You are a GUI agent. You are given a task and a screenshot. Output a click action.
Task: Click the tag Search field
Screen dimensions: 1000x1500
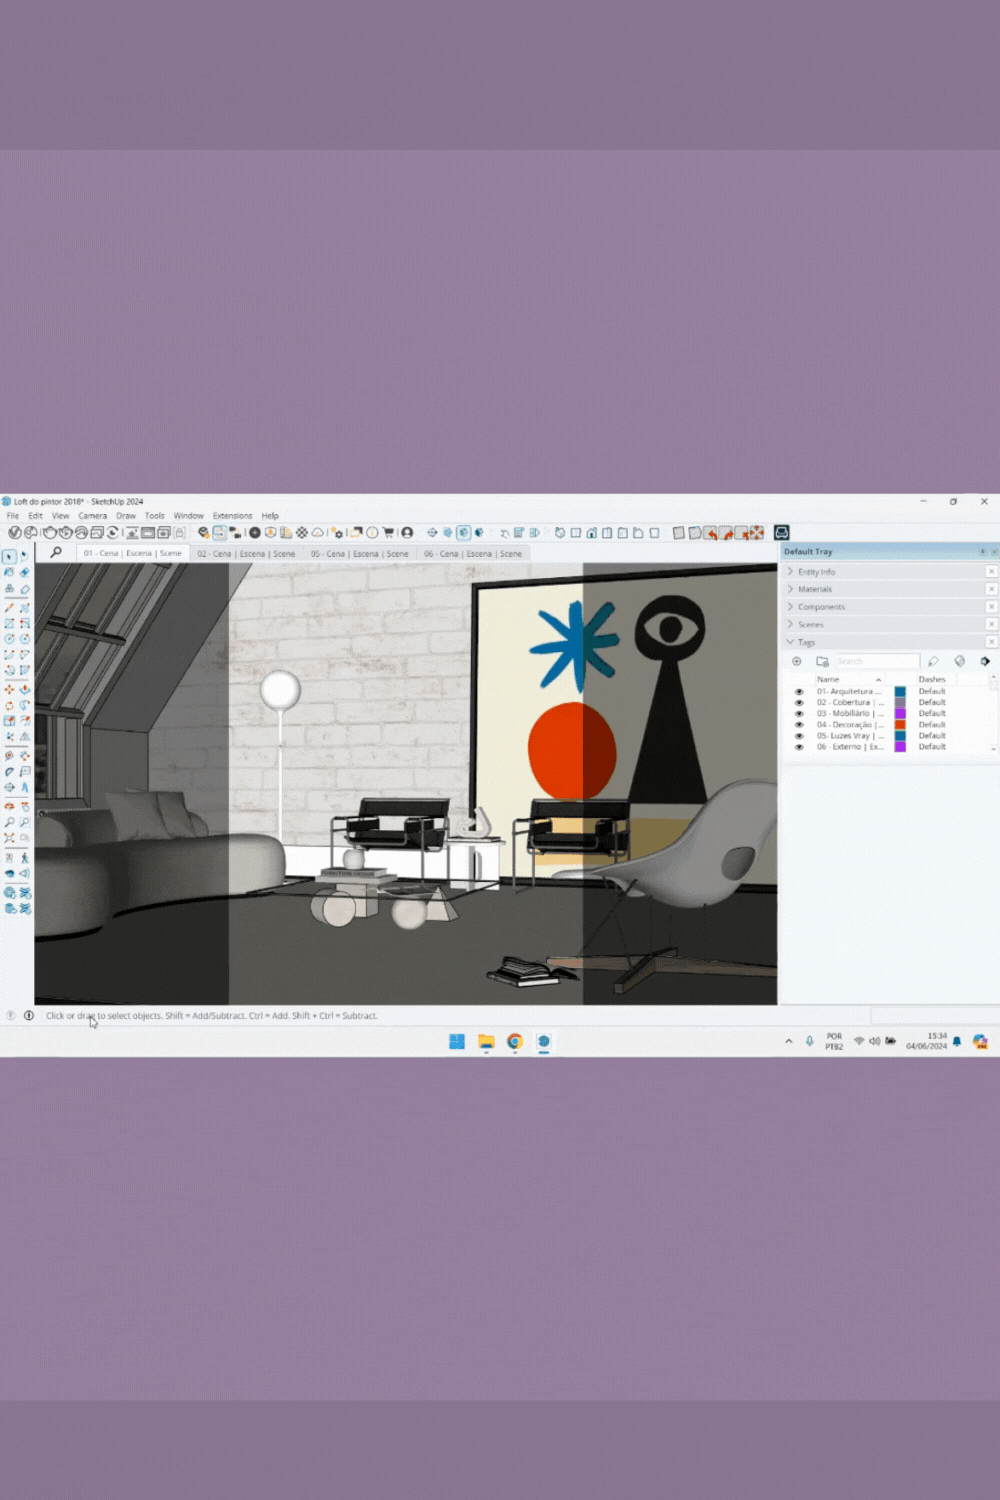pos(875,661)
